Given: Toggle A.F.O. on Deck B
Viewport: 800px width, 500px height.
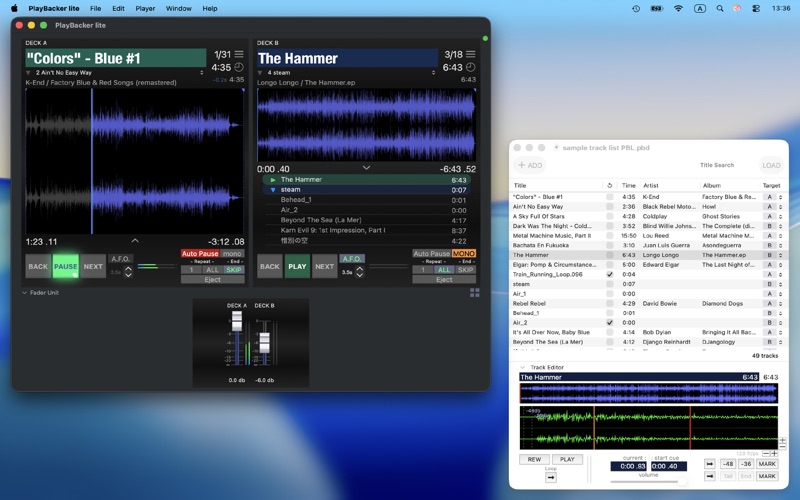Looking at the screenshot, I should pyautogui.click(x=352, y=259).
